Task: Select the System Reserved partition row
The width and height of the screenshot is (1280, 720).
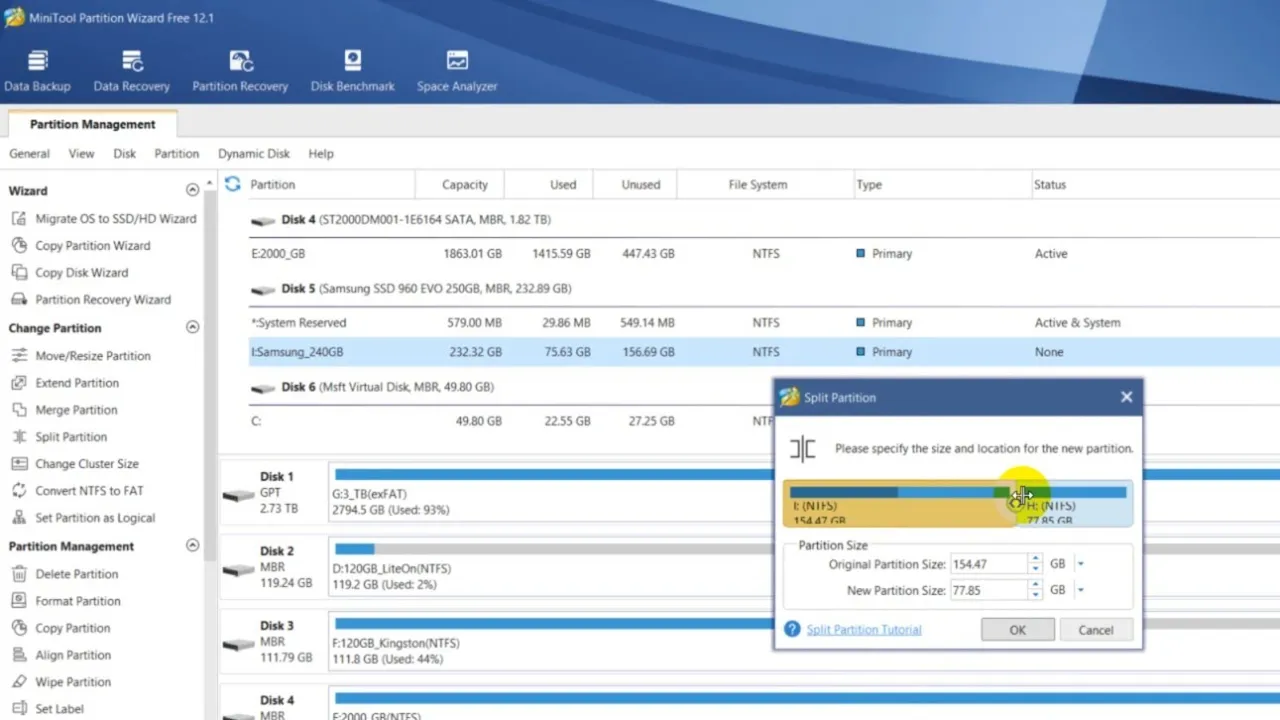Action: pyautogui.click(x=764, y=322)
